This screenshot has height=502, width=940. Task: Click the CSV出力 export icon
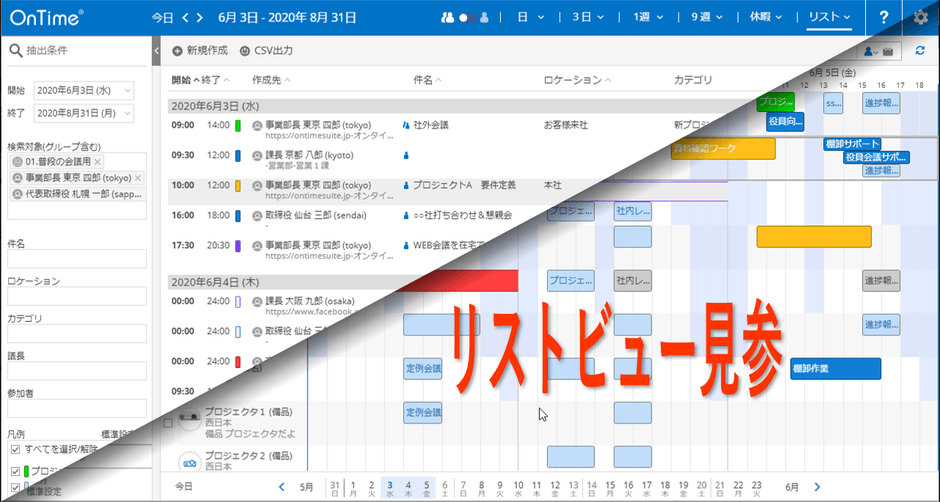click(x=245, y=50)
